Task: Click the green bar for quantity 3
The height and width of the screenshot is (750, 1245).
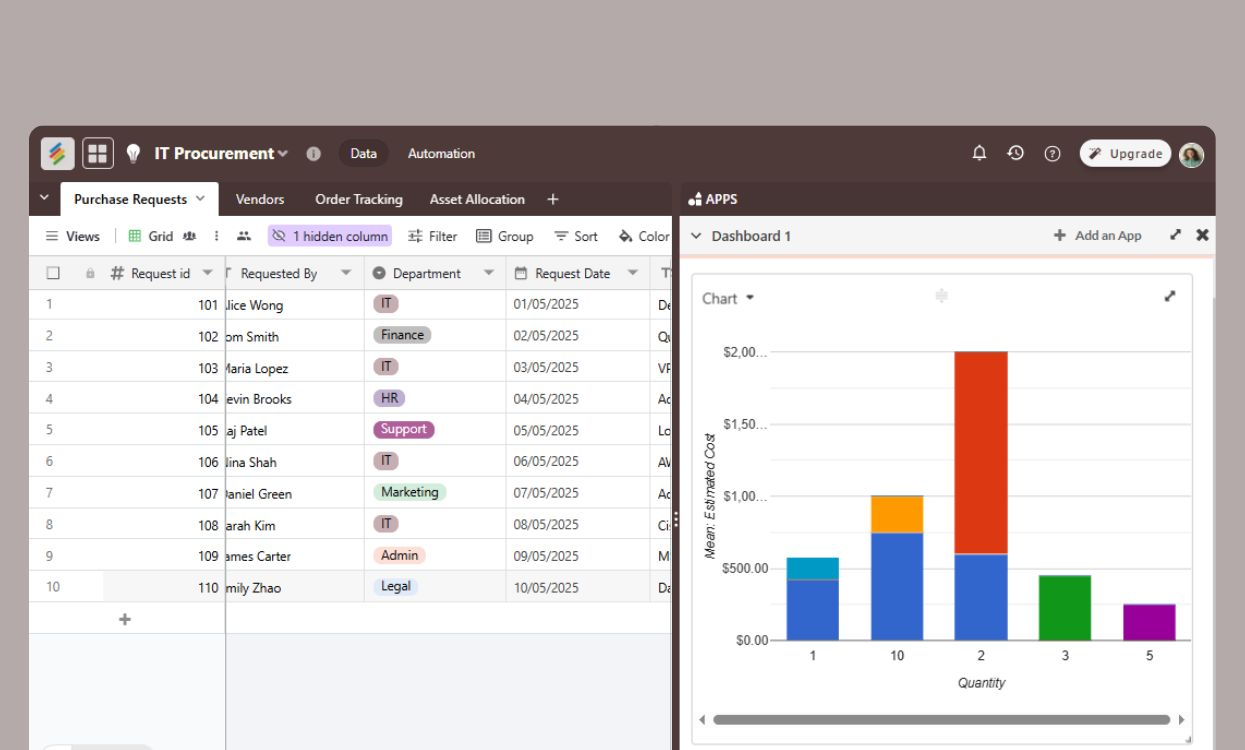Action: [1065, 608]
